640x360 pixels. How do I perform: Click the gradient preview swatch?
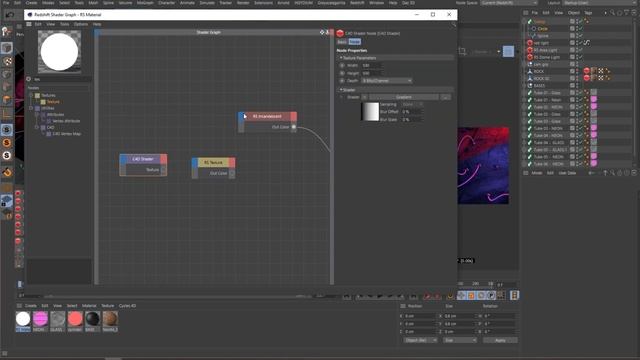(x=370, y=112)
